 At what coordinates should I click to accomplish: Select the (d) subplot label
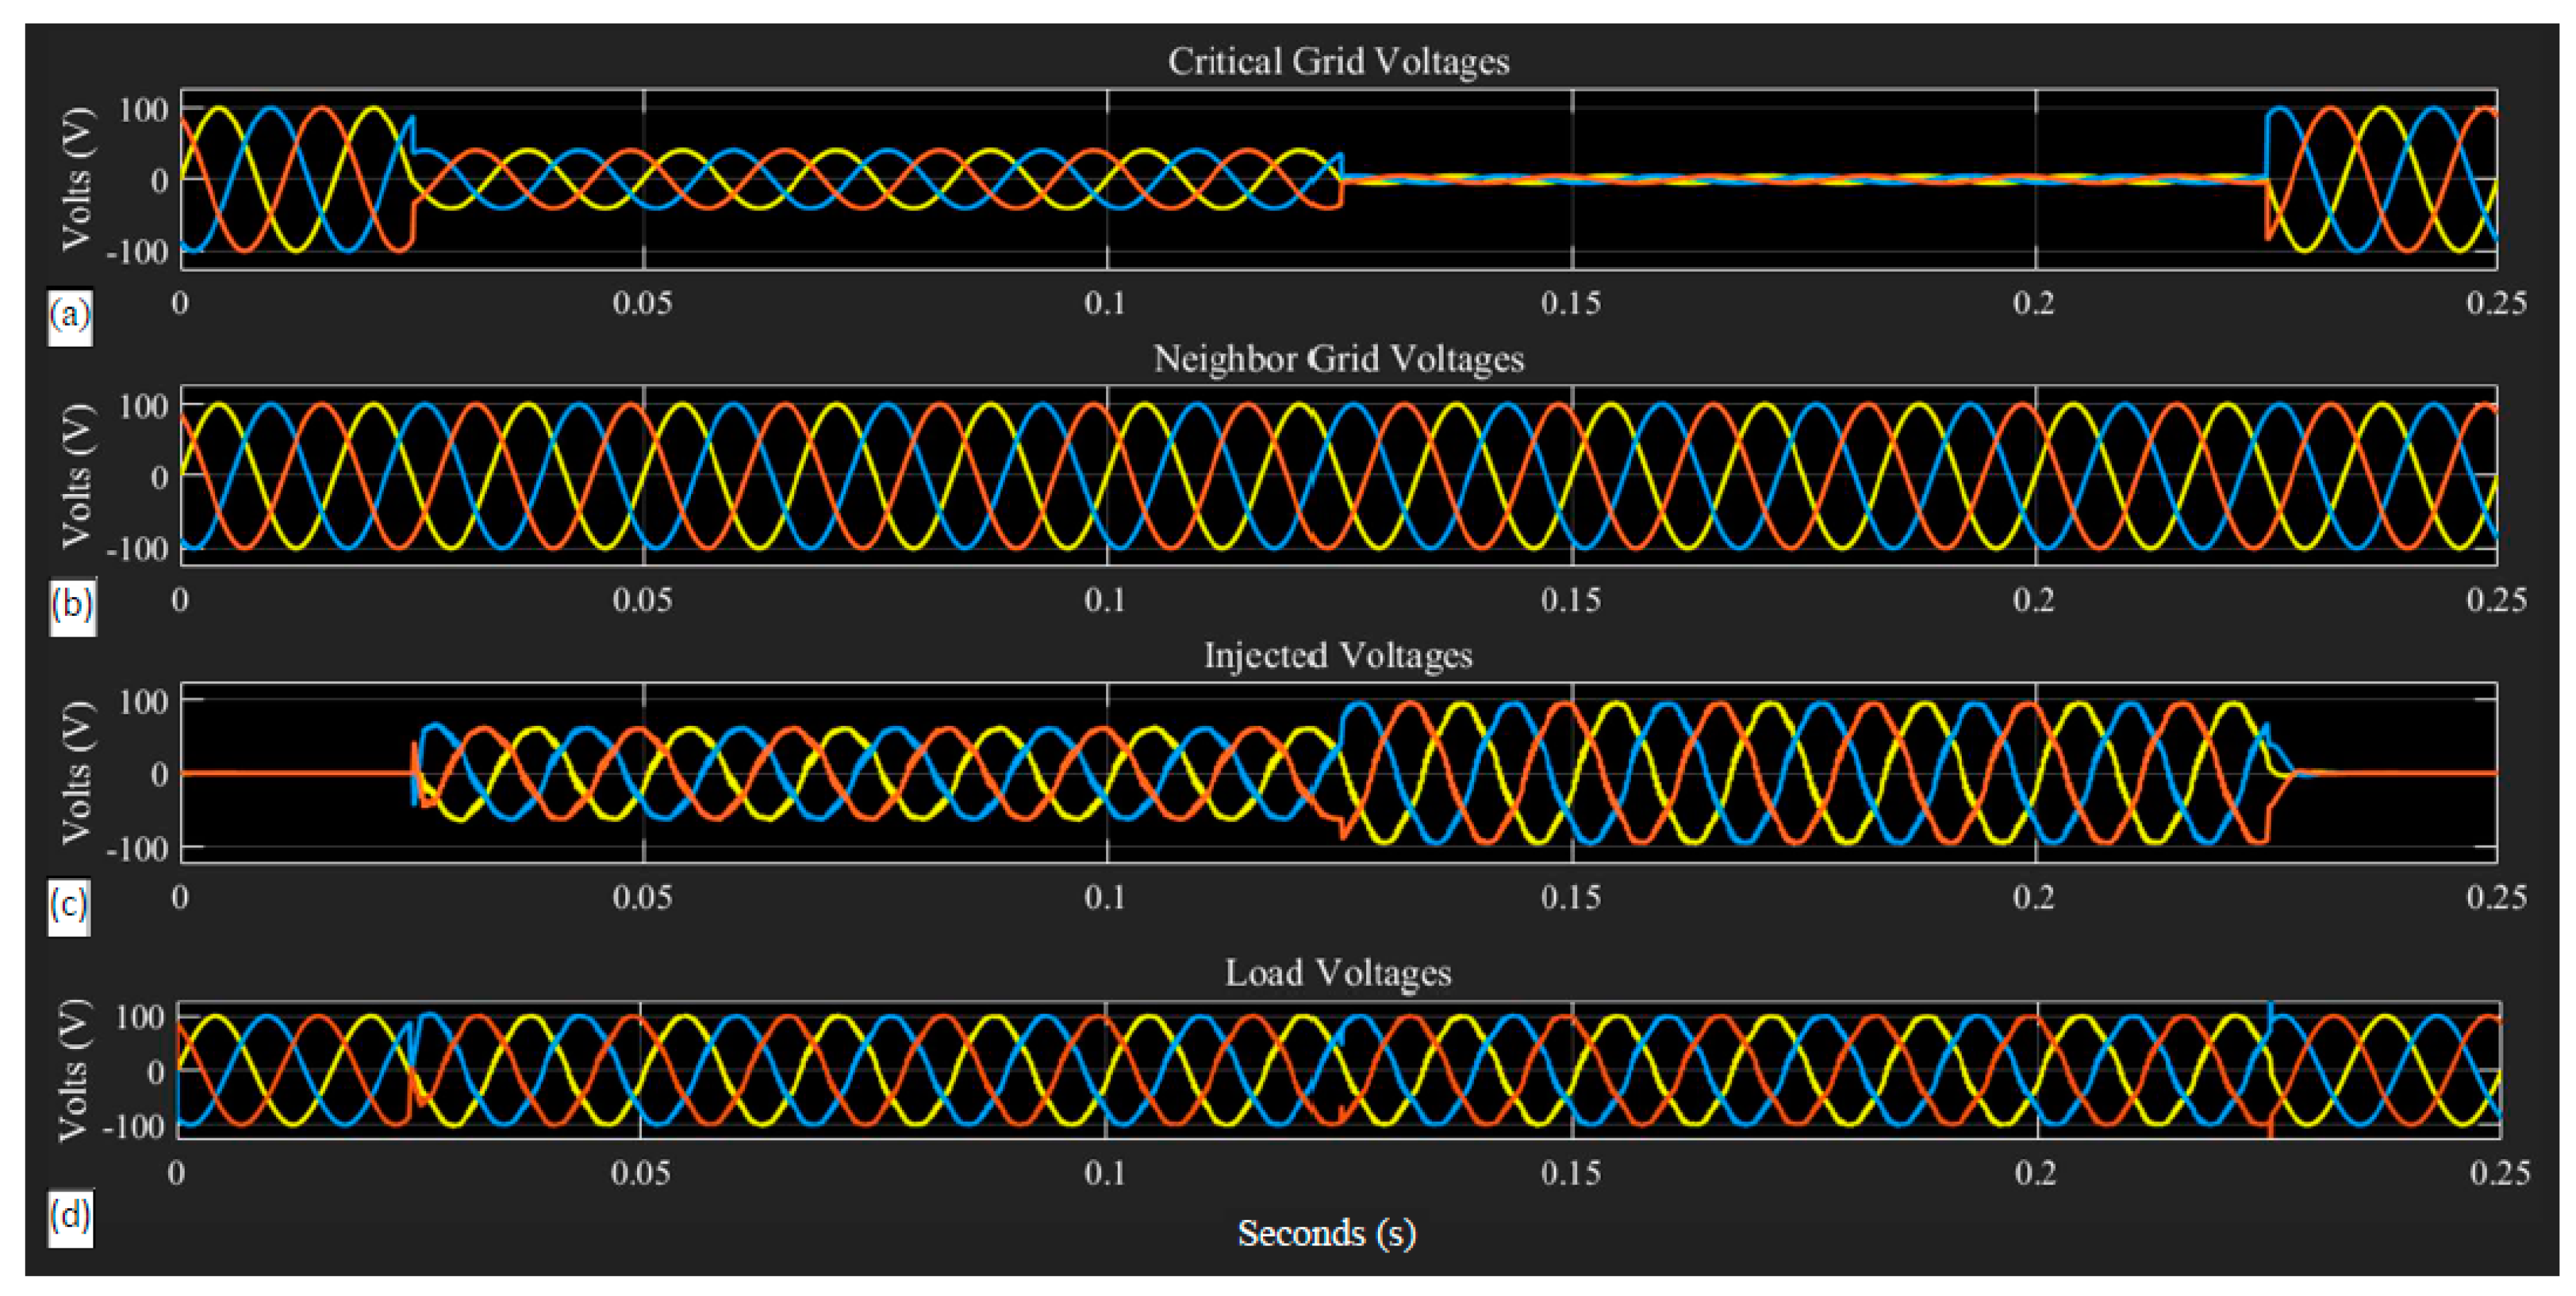[x=70, y=1217]
